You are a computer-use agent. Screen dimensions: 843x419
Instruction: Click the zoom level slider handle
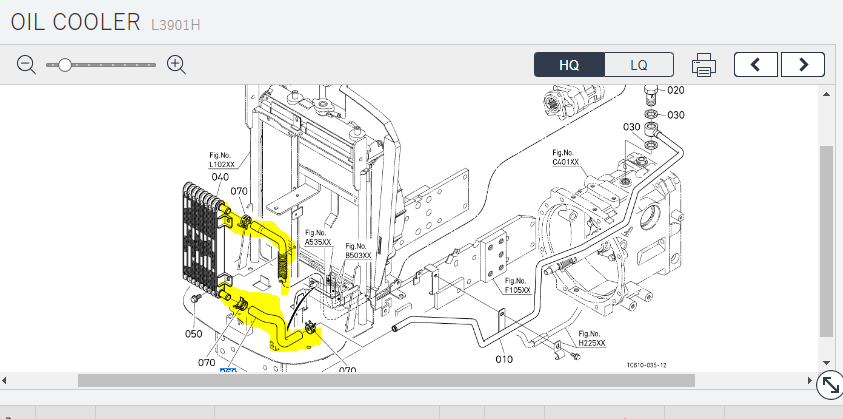click(x=65, y=65)
